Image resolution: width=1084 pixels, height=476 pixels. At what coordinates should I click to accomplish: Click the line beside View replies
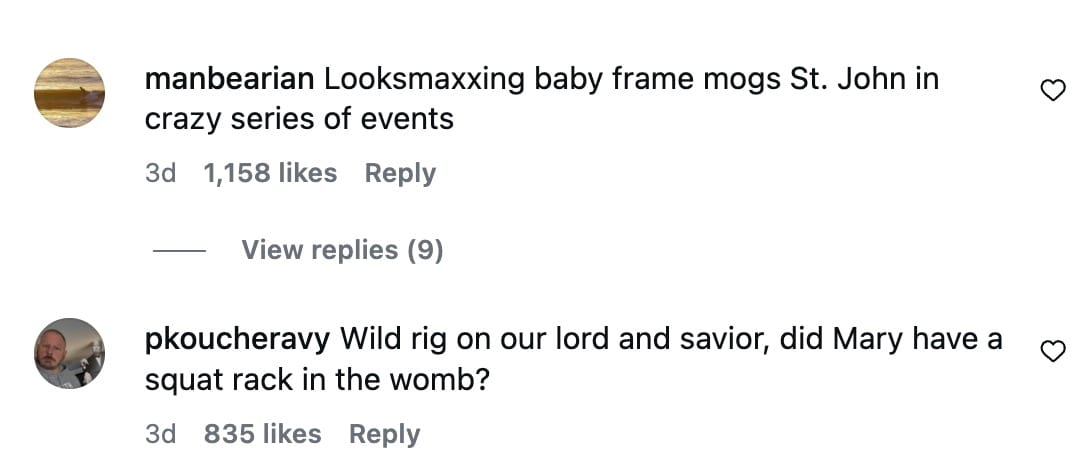pos(179,250)
